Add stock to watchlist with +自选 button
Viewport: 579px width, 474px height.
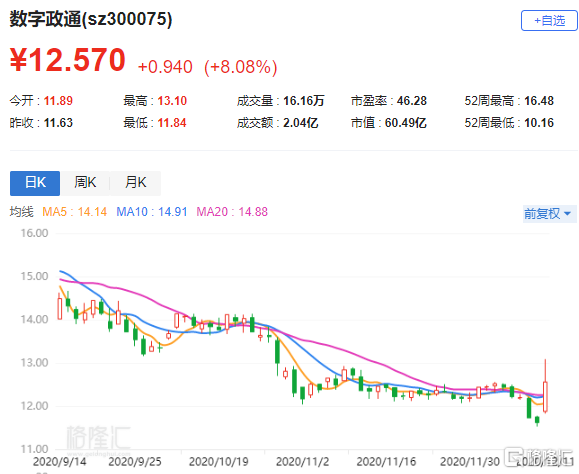click(549, 20)
